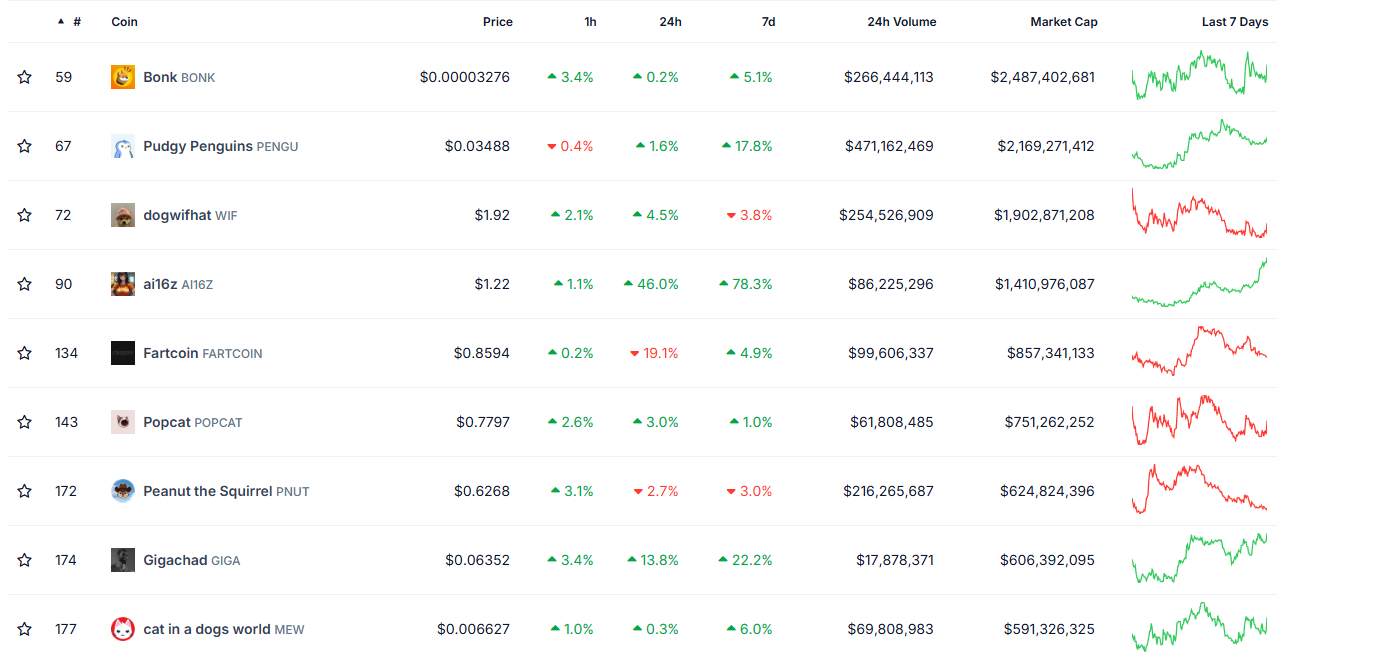Toggle the Fartcoin watchlist star
Image resolution: width=1378 pixels, height=652 pixels.
tap(24, 353)
